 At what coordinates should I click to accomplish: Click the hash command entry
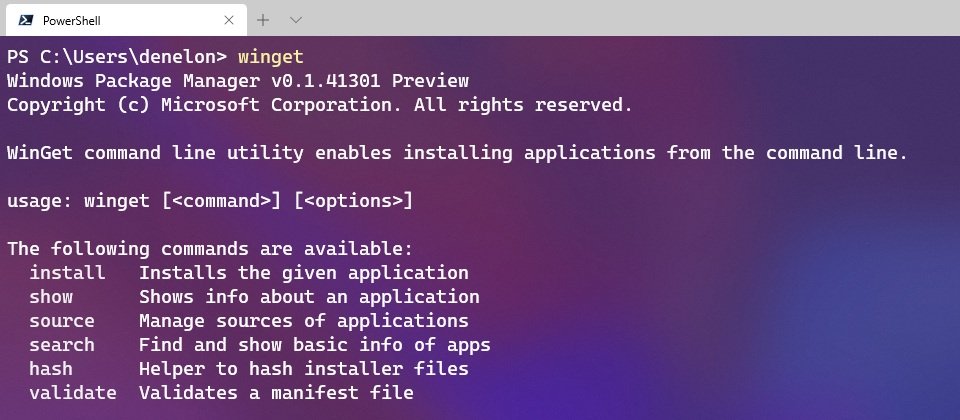pyautogui.click(x=51, y=369)
